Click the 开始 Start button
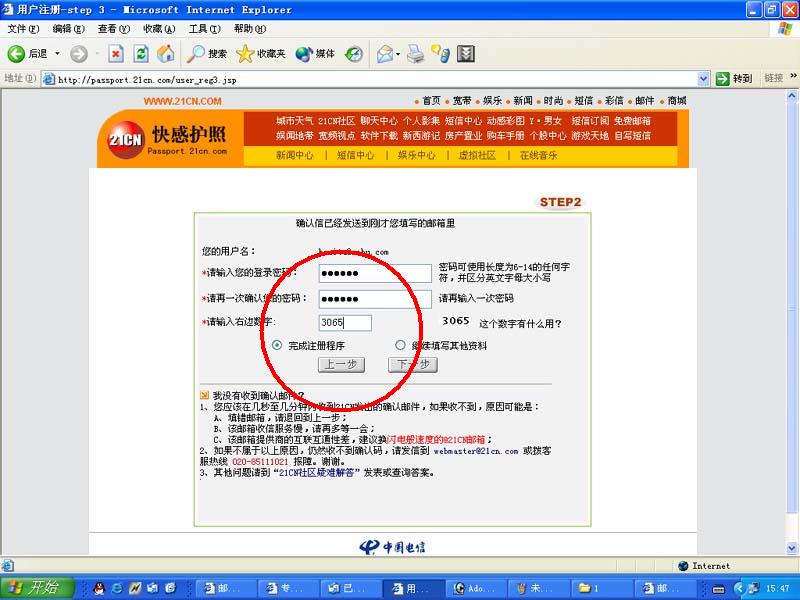 pos(38,588)
